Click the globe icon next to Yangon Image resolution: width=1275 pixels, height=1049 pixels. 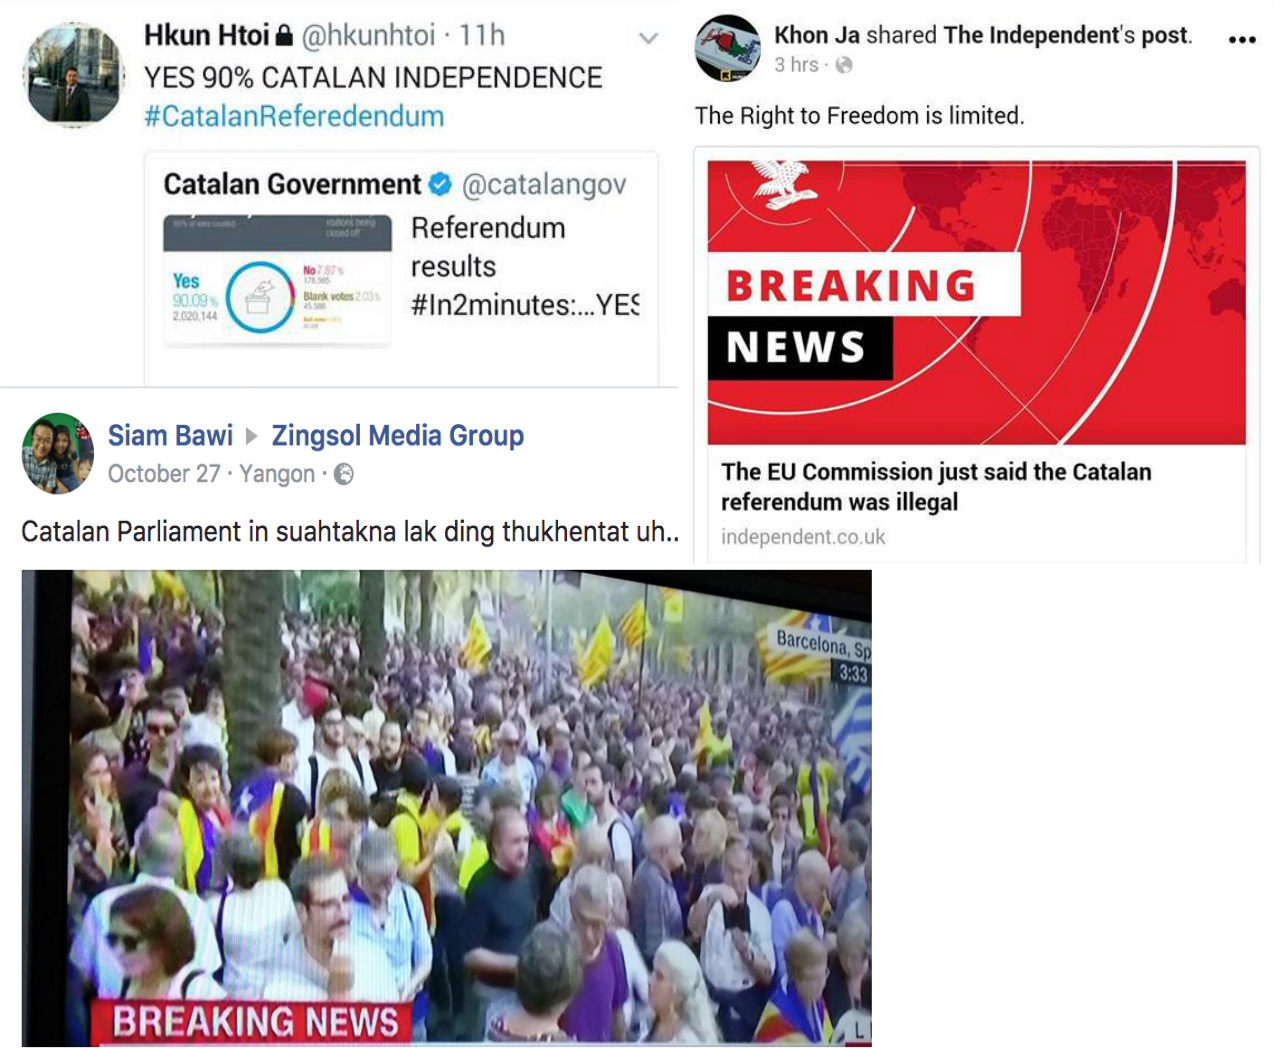coord(343,474)
